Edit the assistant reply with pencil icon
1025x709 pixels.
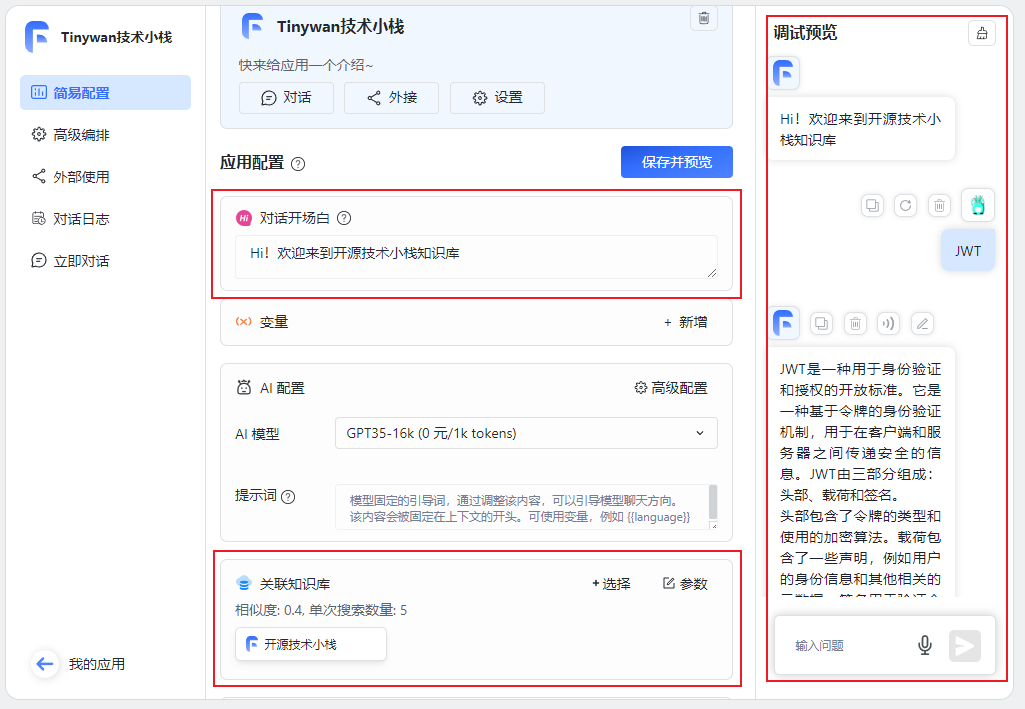(x=921, y=323)
